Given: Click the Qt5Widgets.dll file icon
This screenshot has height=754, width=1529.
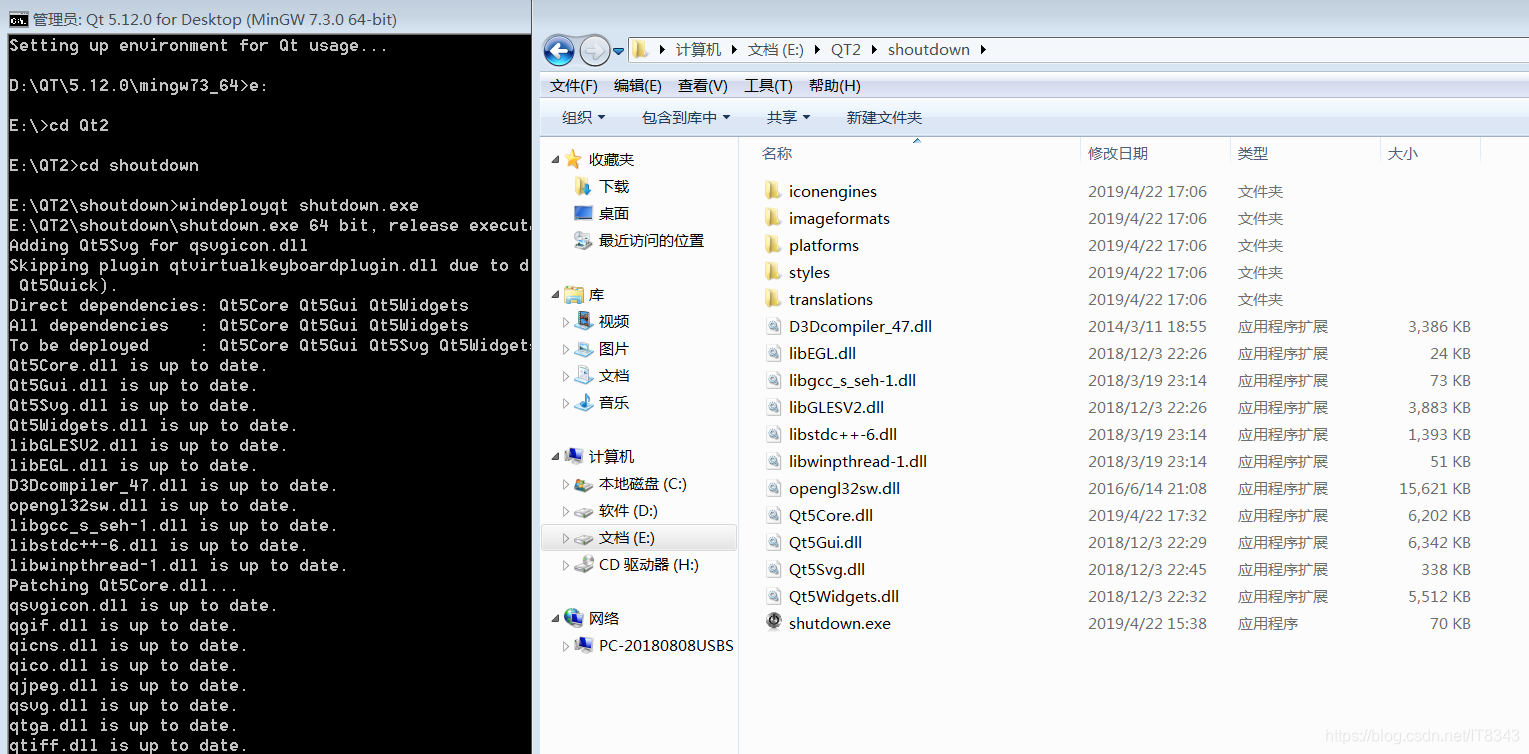Looking at the screenshot, I should [x=773, y=596].
